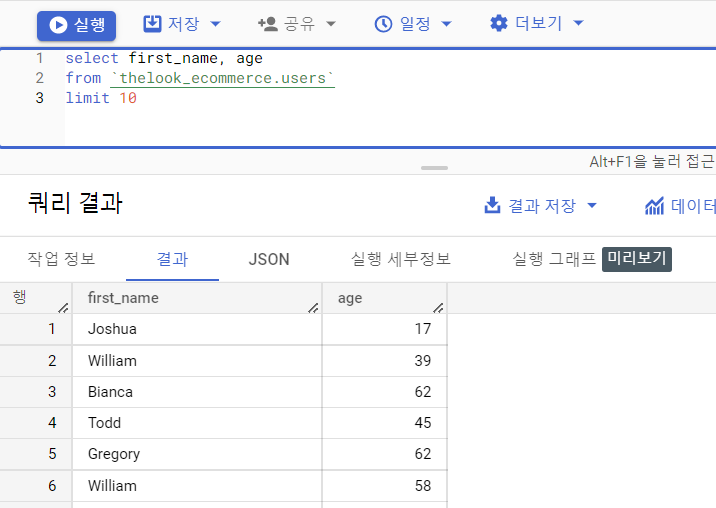Expand the 공유 dropdown arrow
Viewport: 716px width, 508px height.
click(331, 24)
